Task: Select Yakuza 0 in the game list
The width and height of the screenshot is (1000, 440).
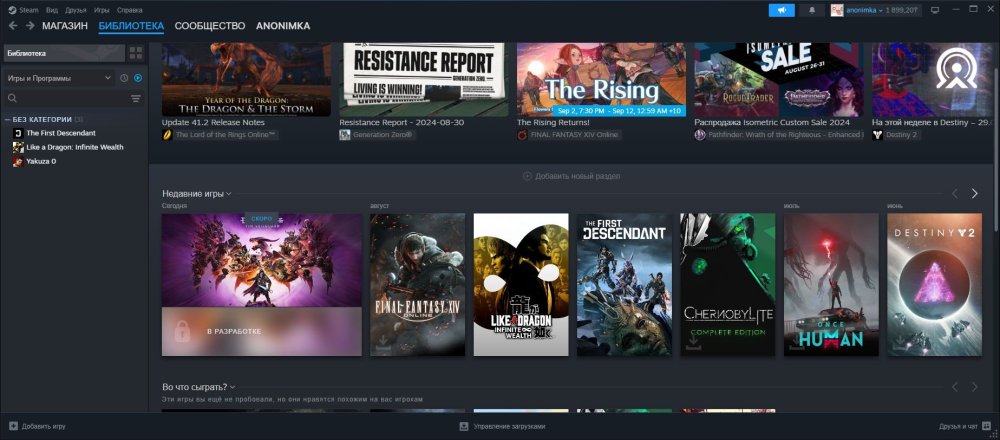Action: click(41, 161)
